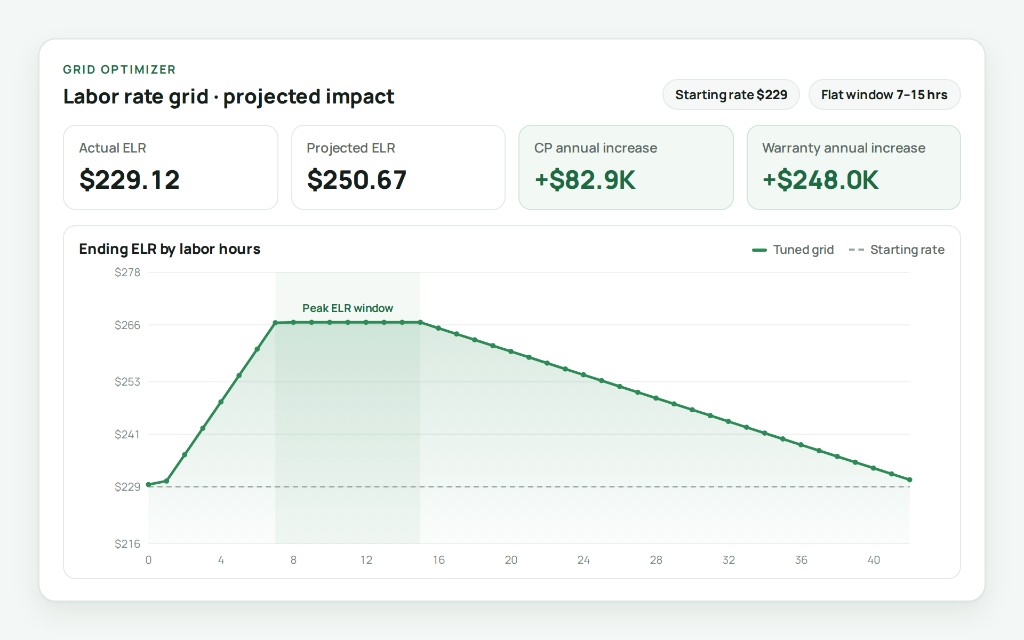Click the $216 y-axis label

(x=127, y=543)
